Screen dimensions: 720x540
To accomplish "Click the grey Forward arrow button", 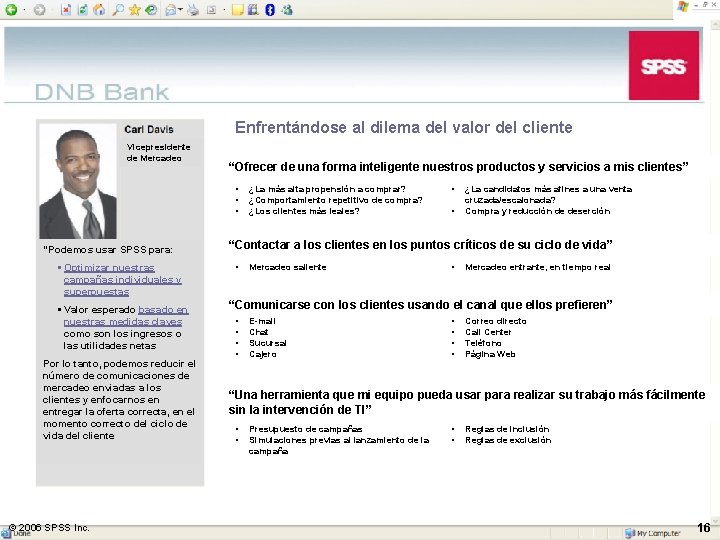I will (39, 10).
